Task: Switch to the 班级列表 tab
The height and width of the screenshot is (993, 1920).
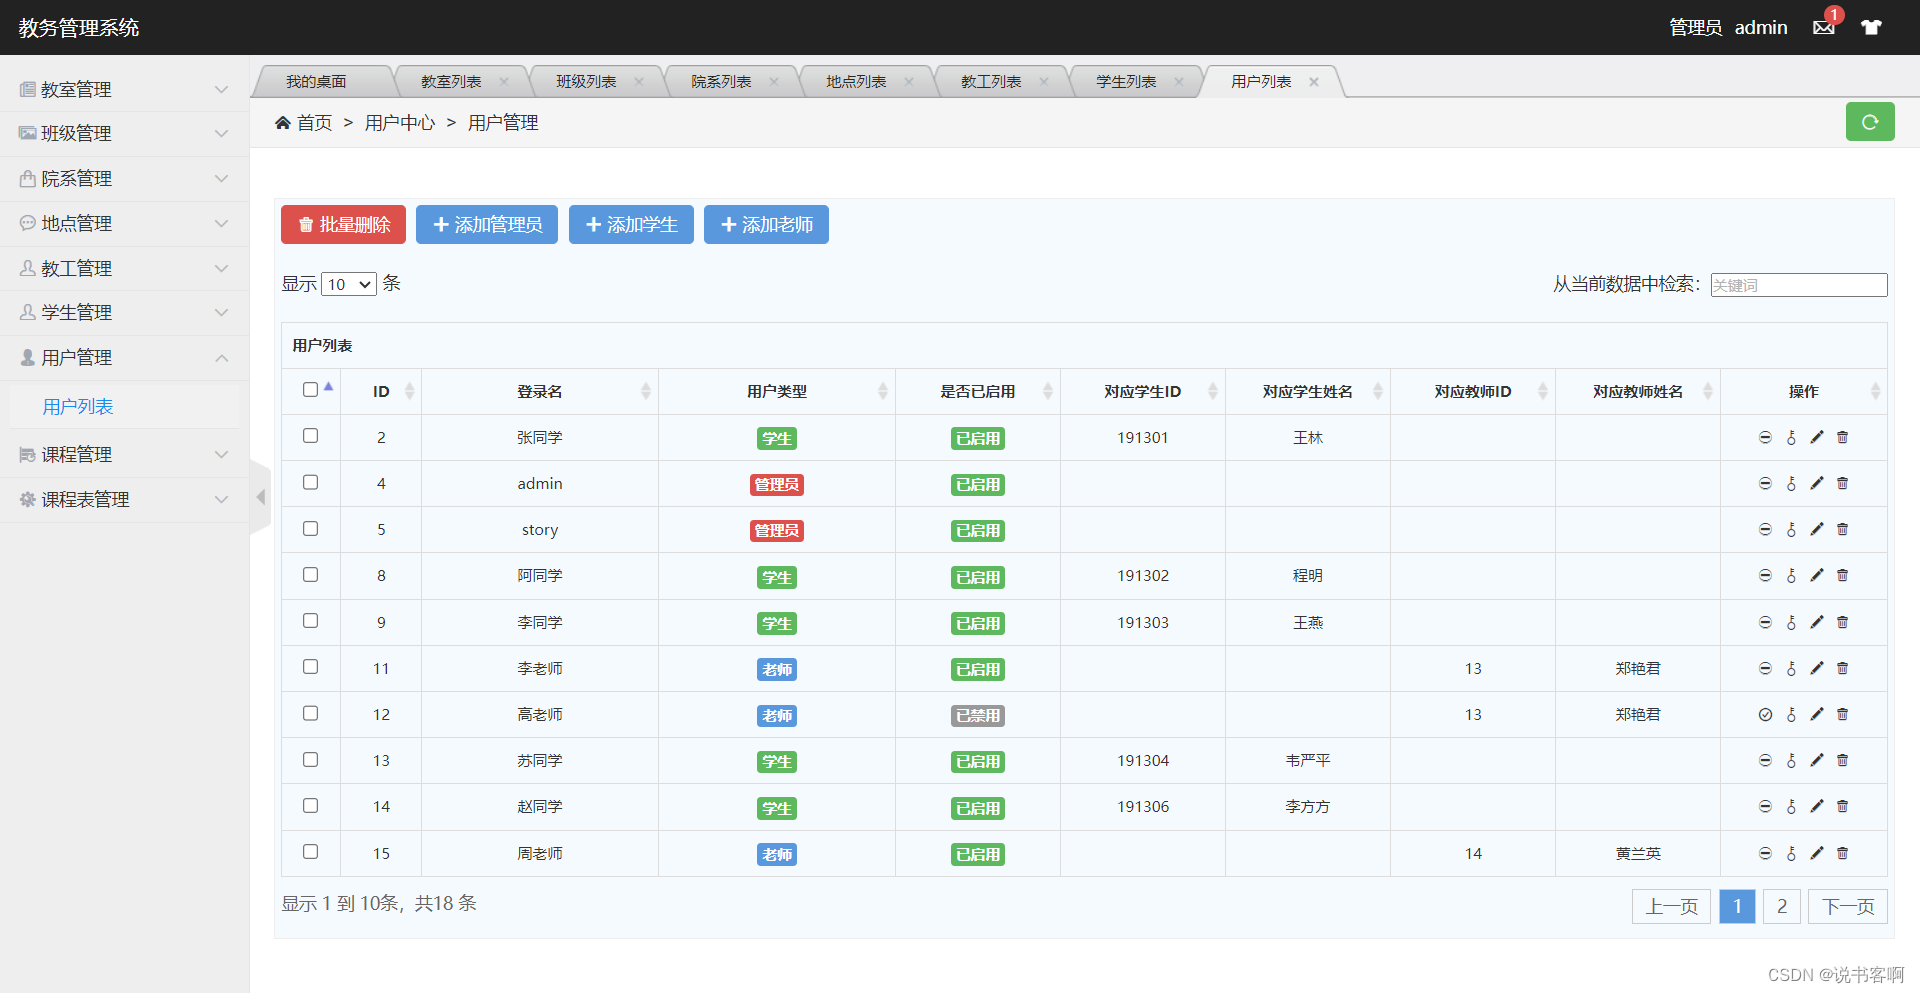Action: (586, 81)
